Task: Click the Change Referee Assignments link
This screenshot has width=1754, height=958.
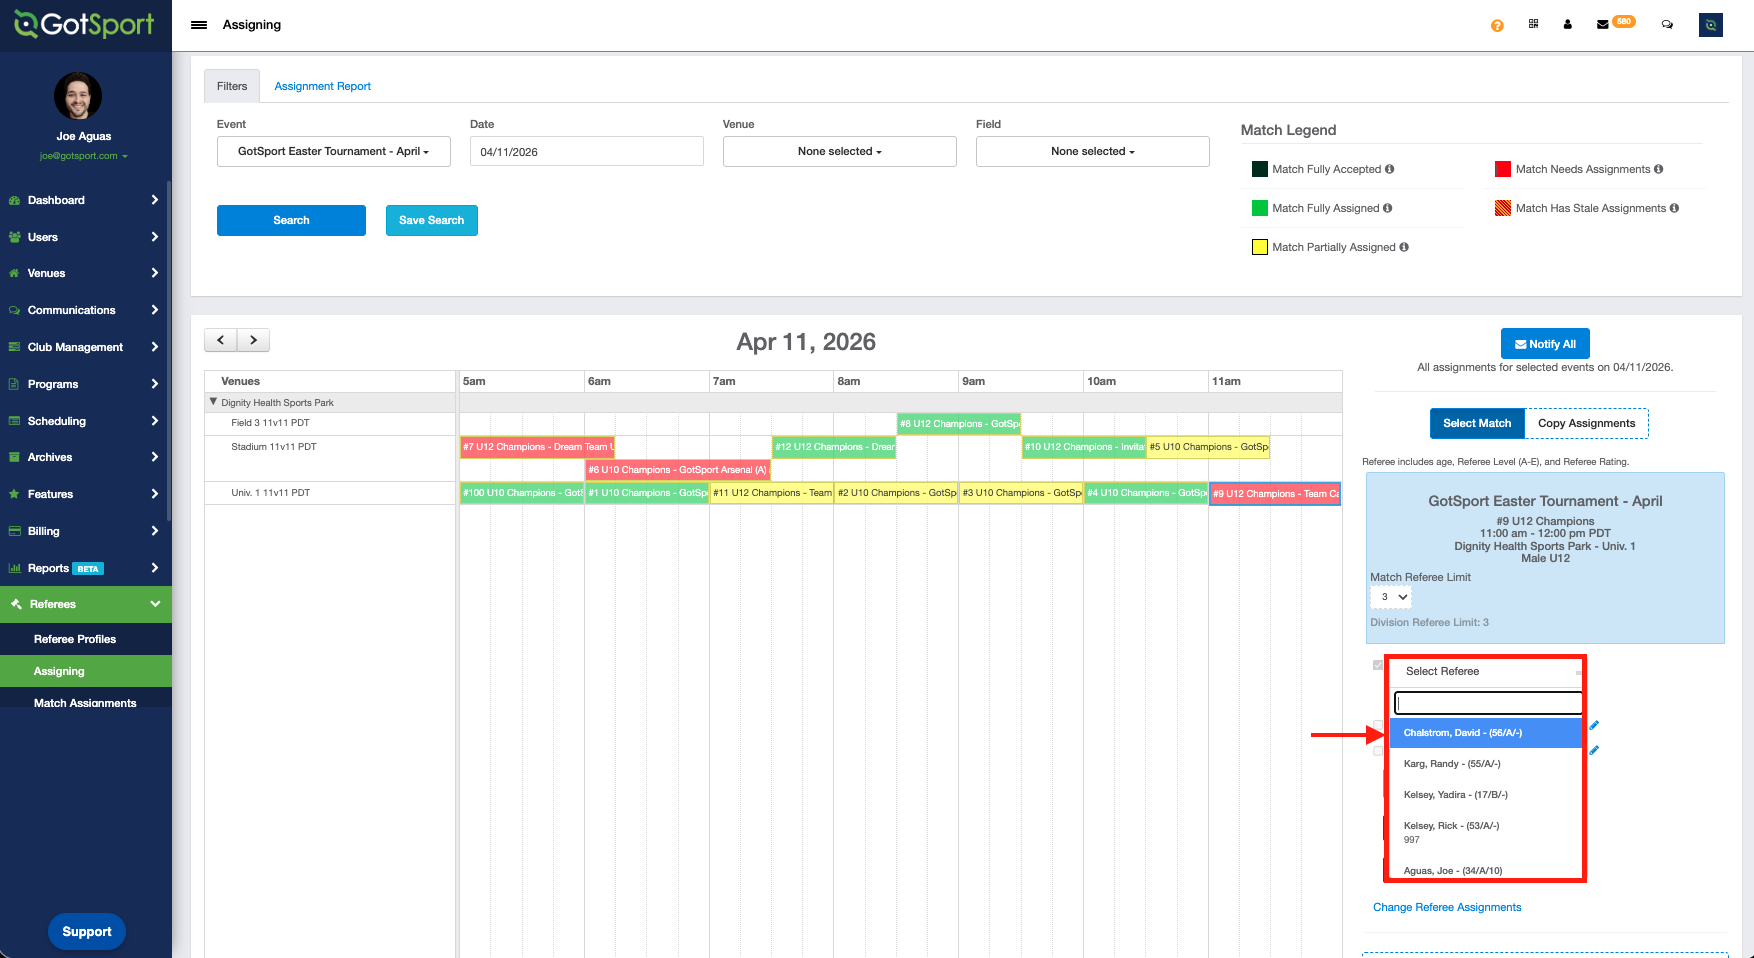Action: [1446, 907]
